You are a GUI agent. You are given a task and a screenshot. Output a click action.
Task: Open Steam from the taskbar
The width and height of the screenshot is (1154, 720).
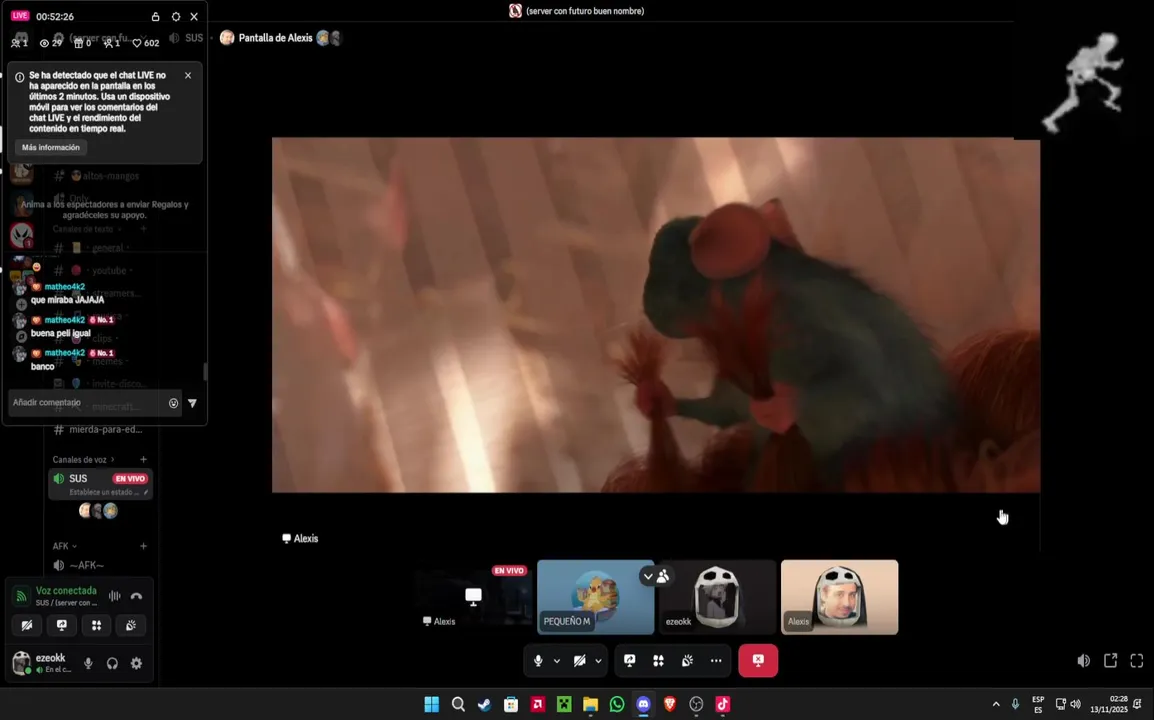[484, 705]
